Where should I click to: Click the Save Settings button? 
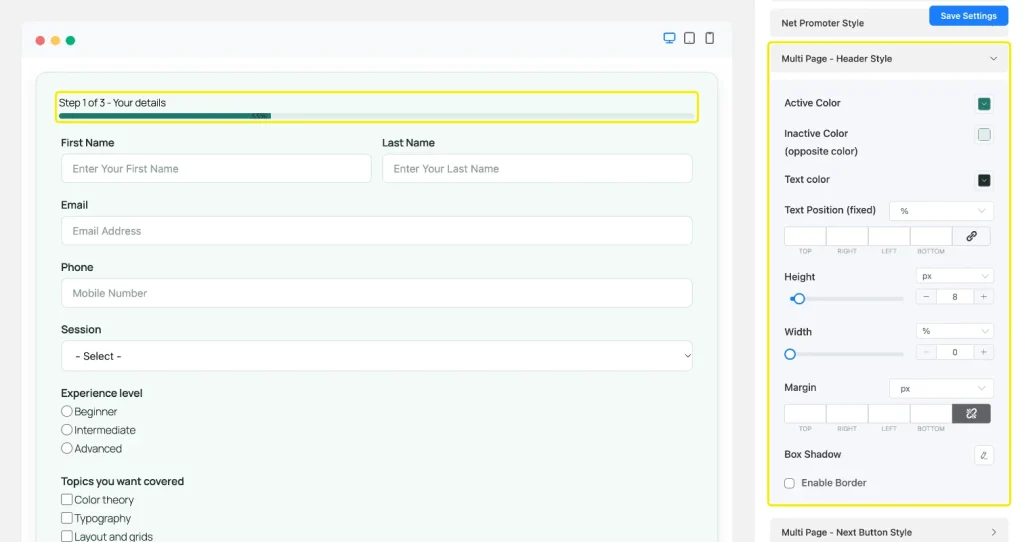pyautogui.click(x=968, y=16)
